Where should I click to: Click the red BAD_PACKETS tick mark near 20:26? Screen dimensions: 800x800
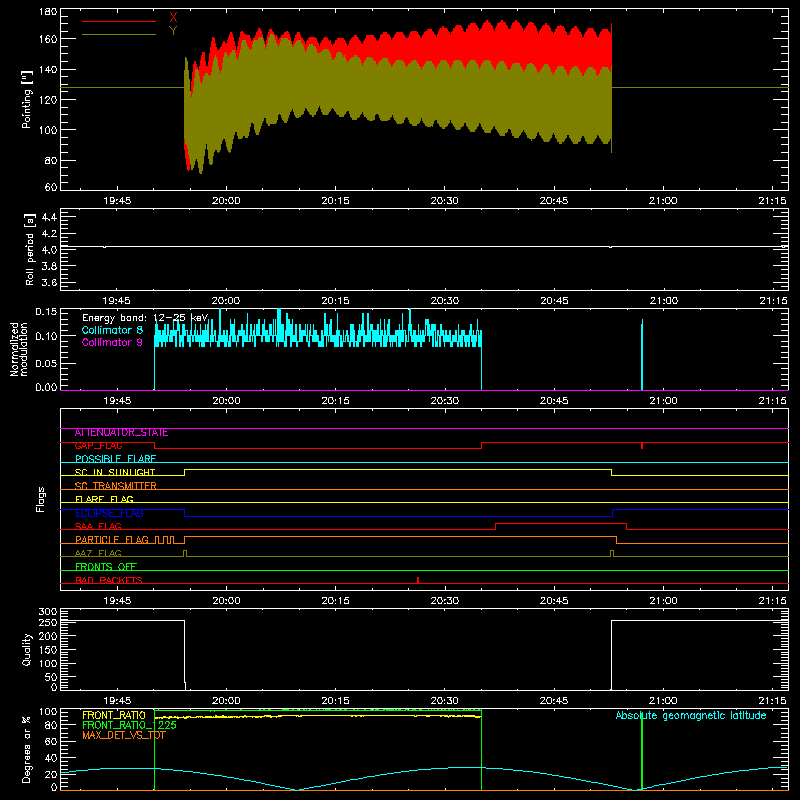pos(418,580)
